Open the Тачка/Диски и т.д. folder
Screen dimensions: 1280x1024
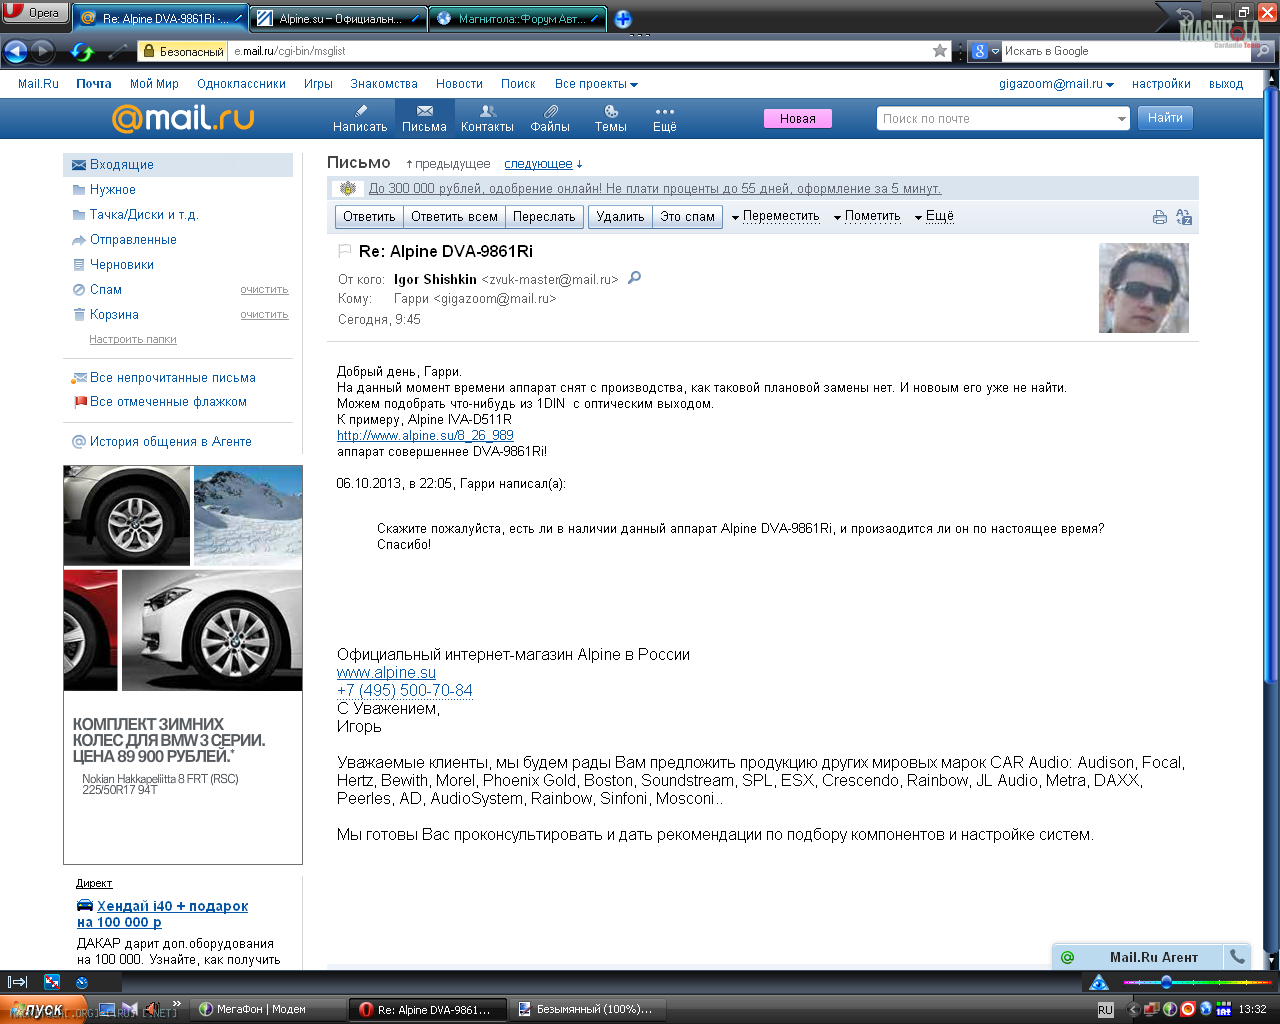(x=144, y=214)
